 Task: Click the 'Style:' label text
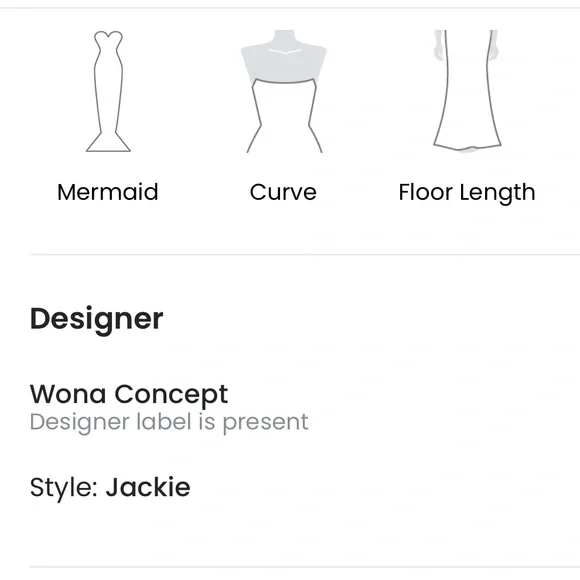click(64, 488)
